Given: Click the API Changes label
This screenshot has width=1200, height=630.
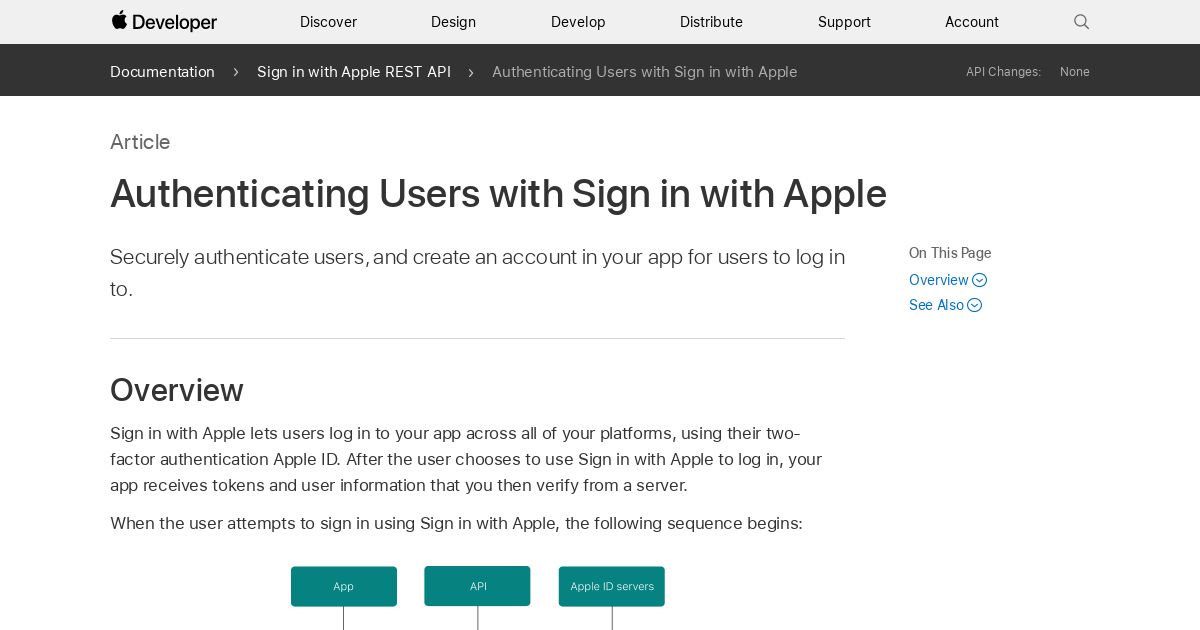Looking at the screenshot, I should (x=1003, y=72).
